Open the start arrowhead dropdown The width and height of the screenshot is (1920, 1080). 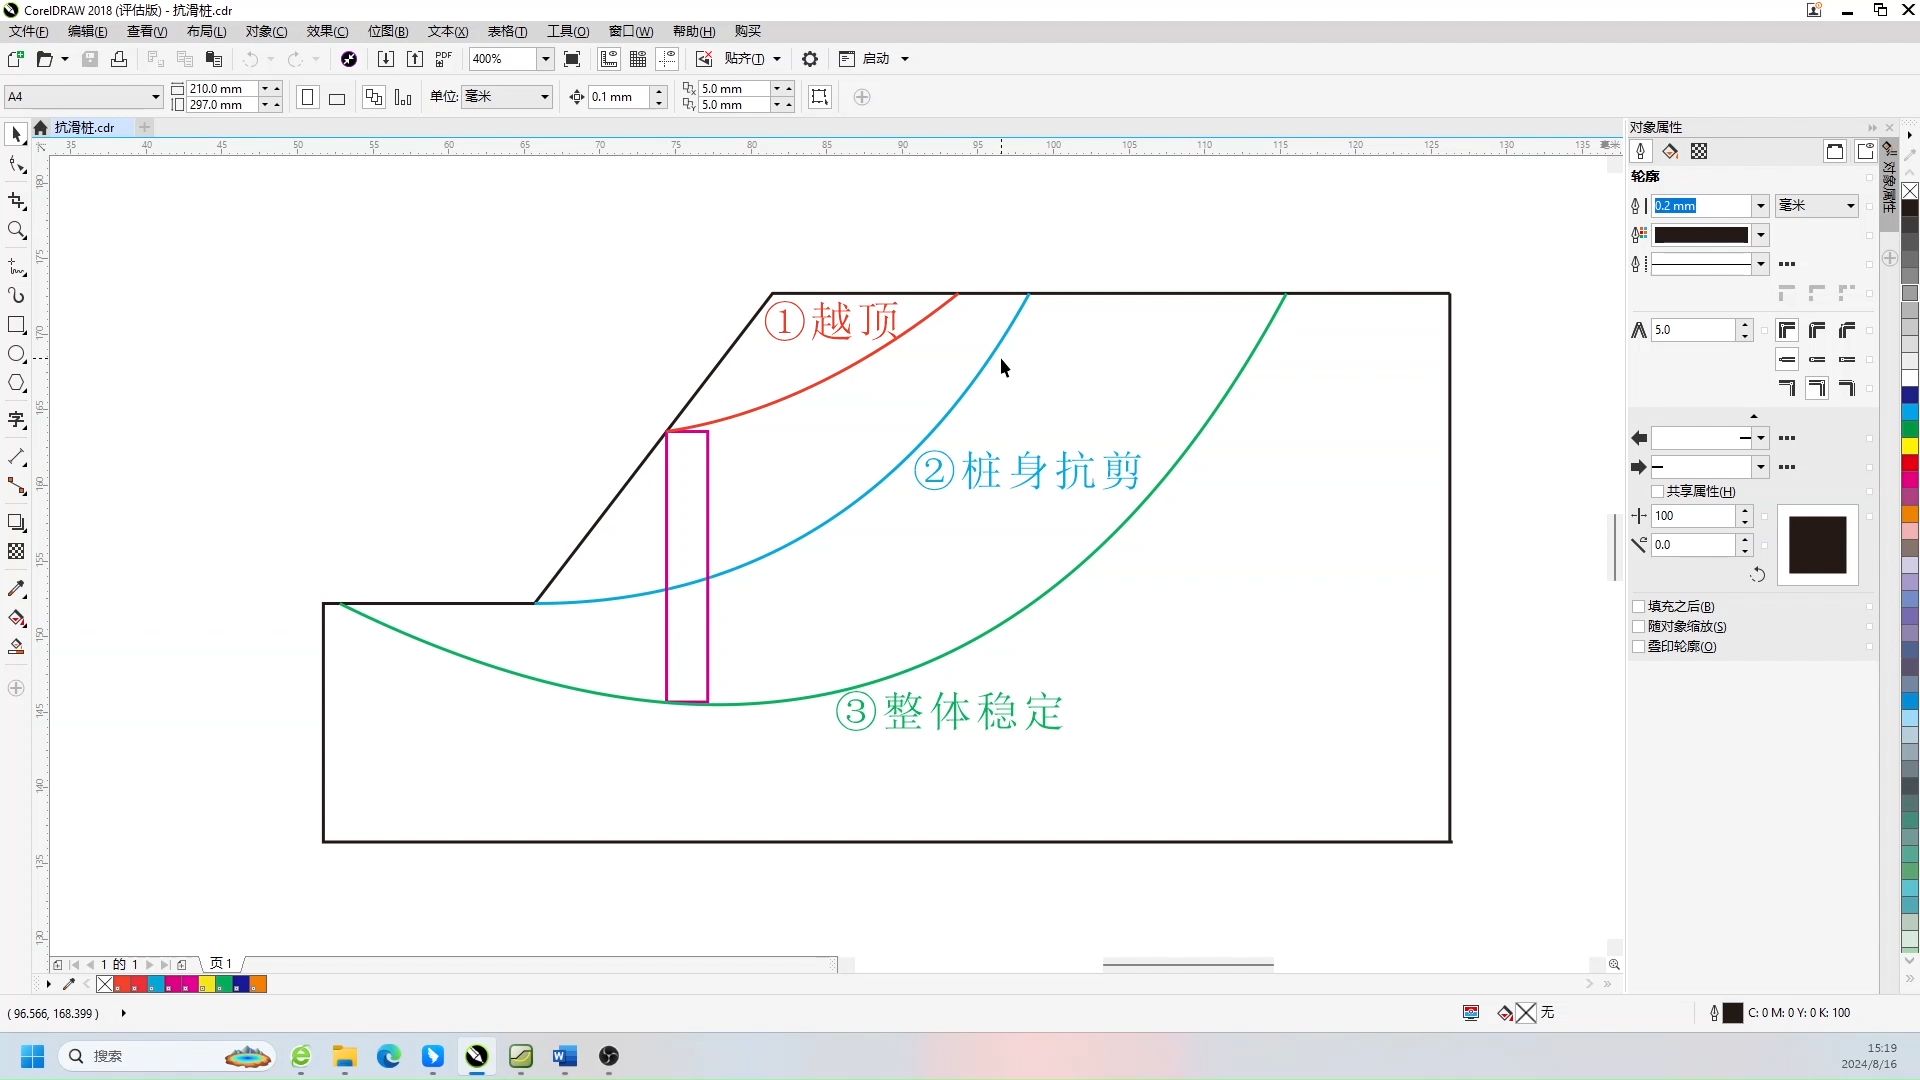click(x=1761, y=438)
